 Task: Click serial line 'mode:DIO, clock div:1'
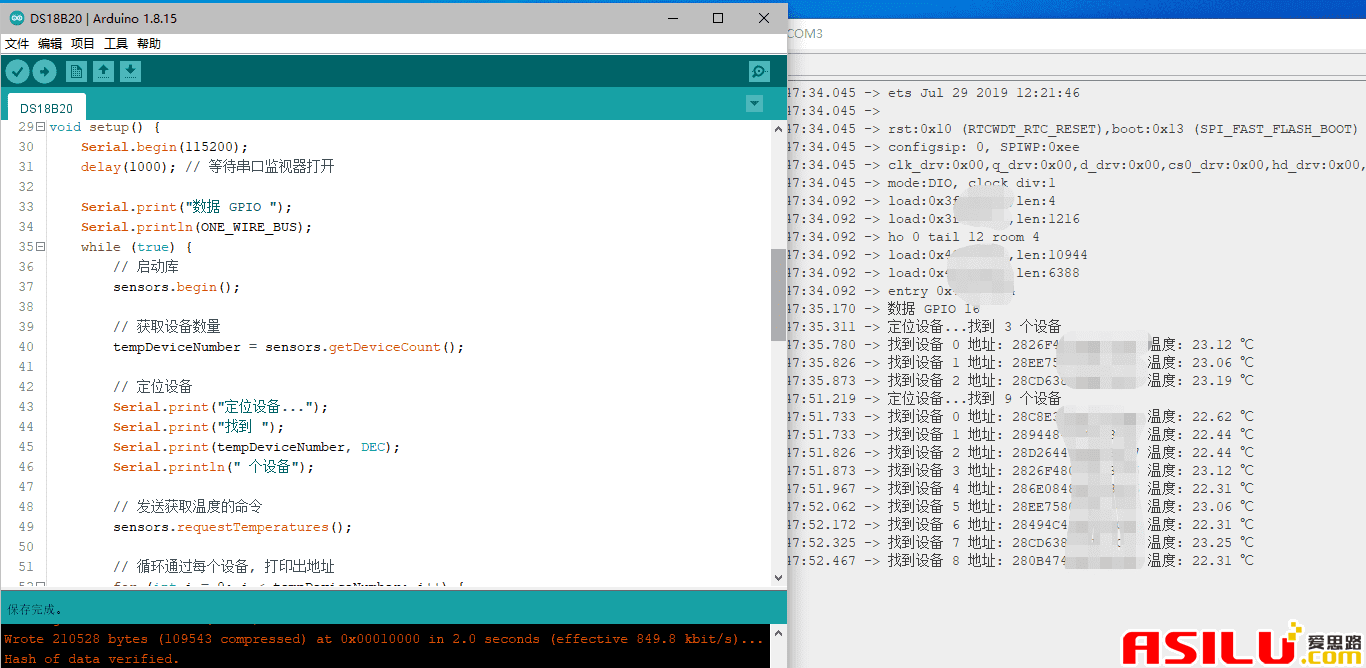[x=972, y=183]
